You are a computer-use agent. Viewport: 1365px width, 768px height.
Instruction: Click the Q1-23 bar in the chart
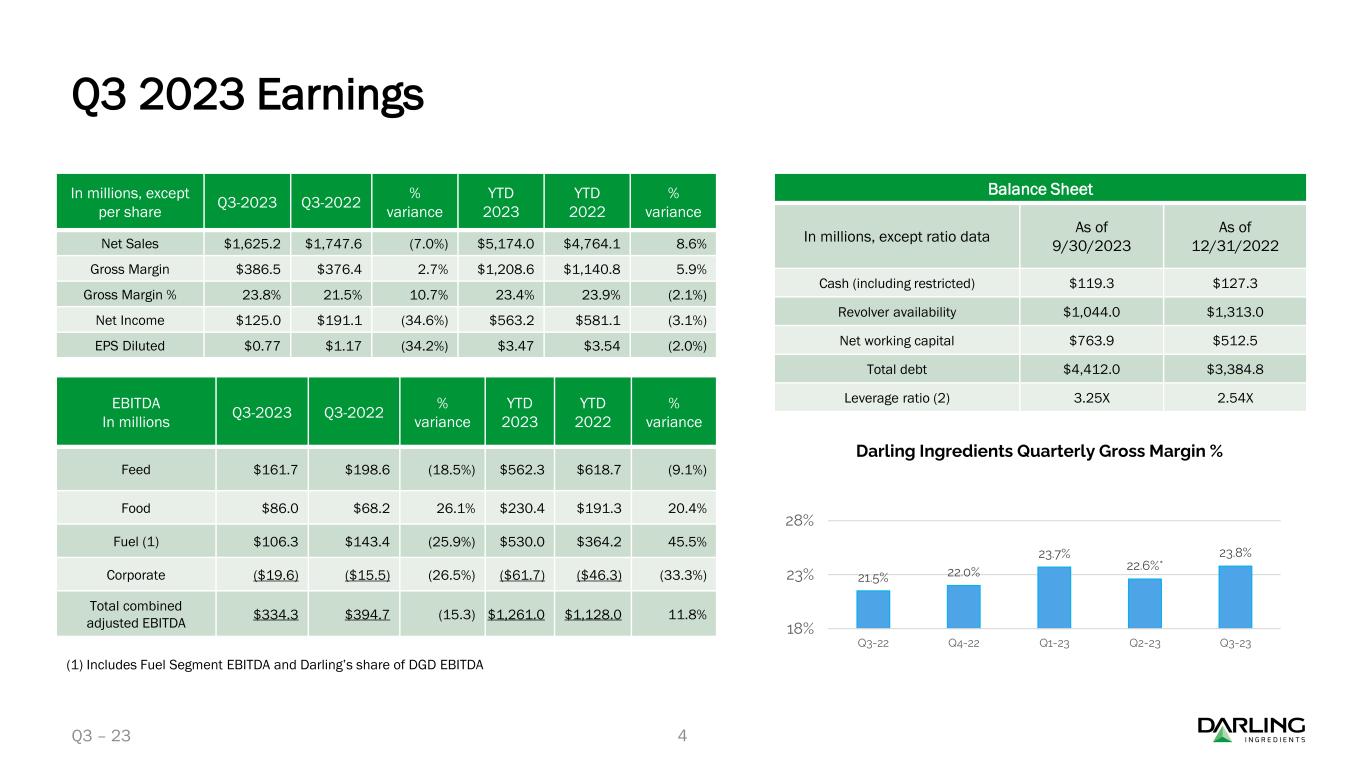pyautogui.click(x=1054, y=597)
